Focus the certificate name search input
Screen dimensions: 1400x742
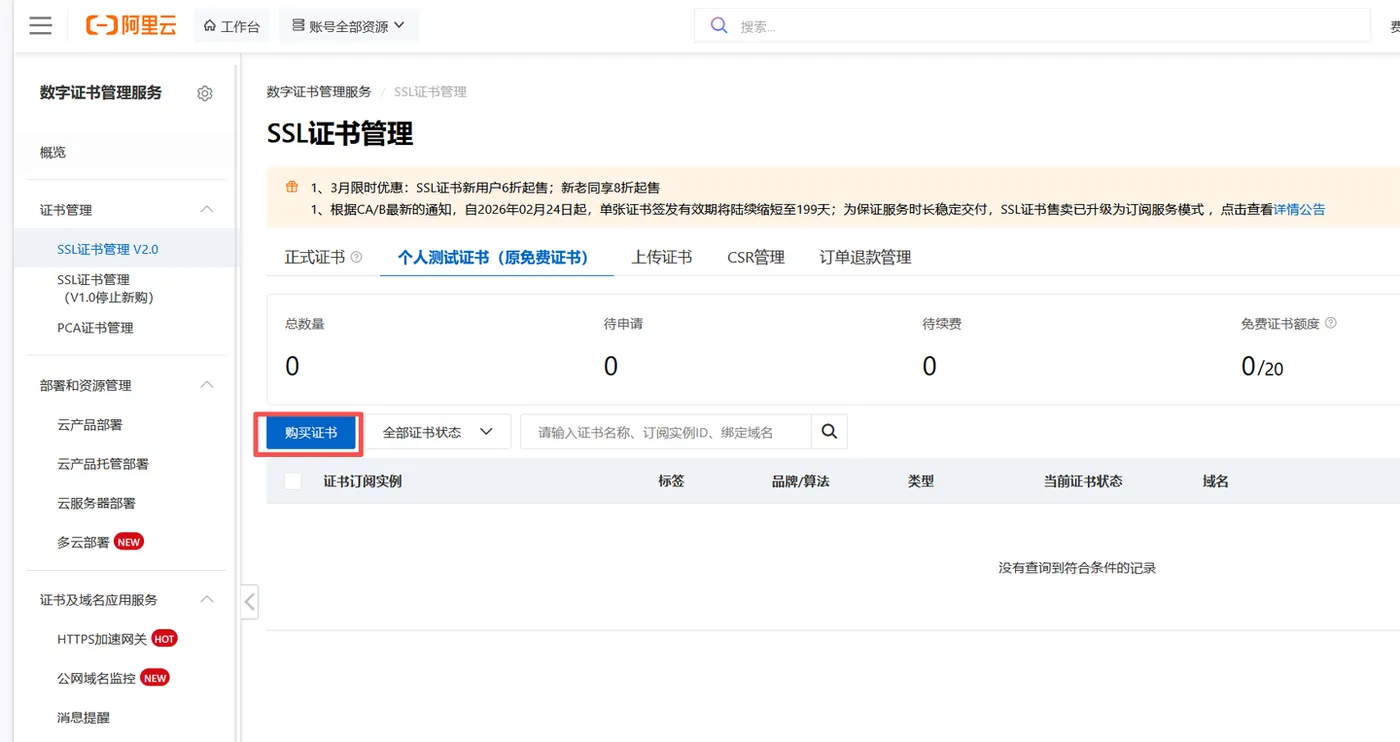[x=666, y=432]
